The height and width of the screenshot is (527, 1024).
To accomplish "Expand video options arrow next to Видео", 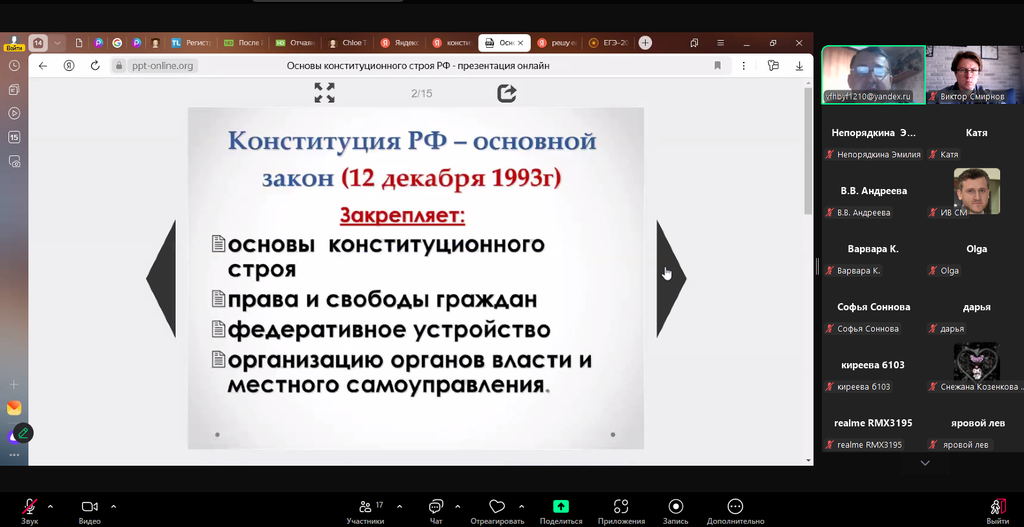I will tap(114, 506).
